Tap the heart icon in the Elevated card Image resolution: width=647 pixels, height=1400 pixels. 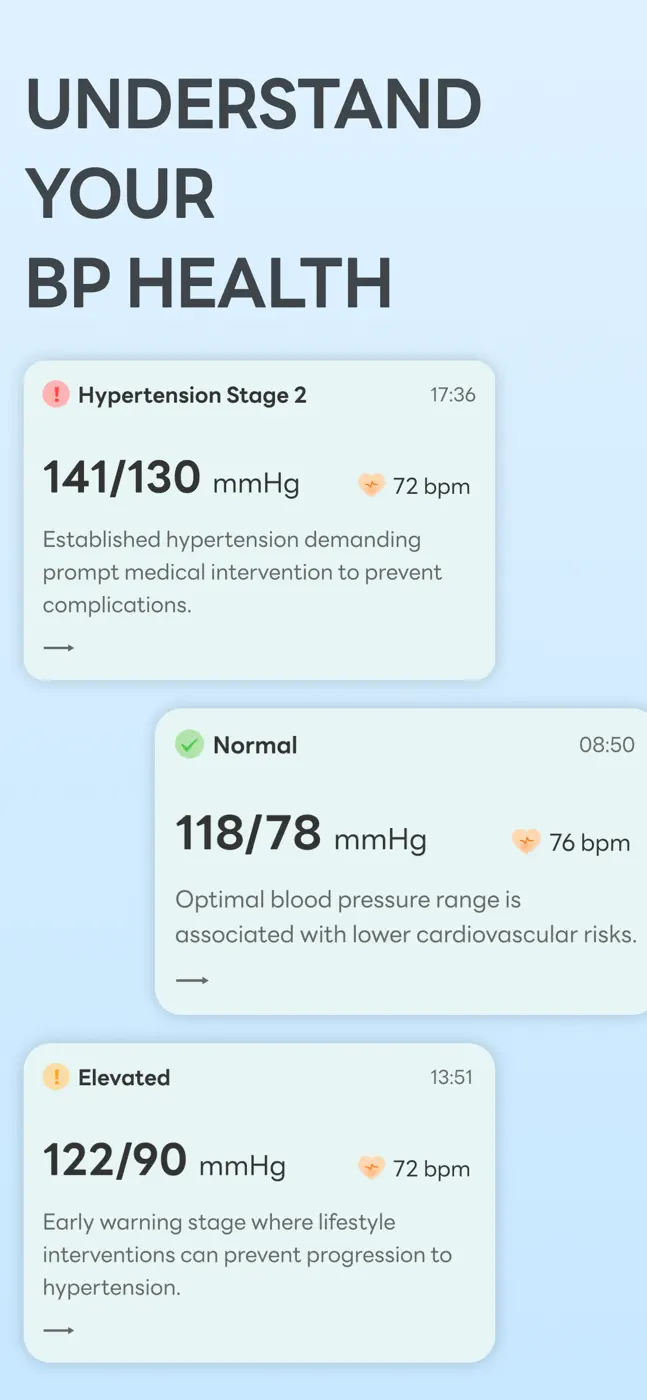point(372,1168)
